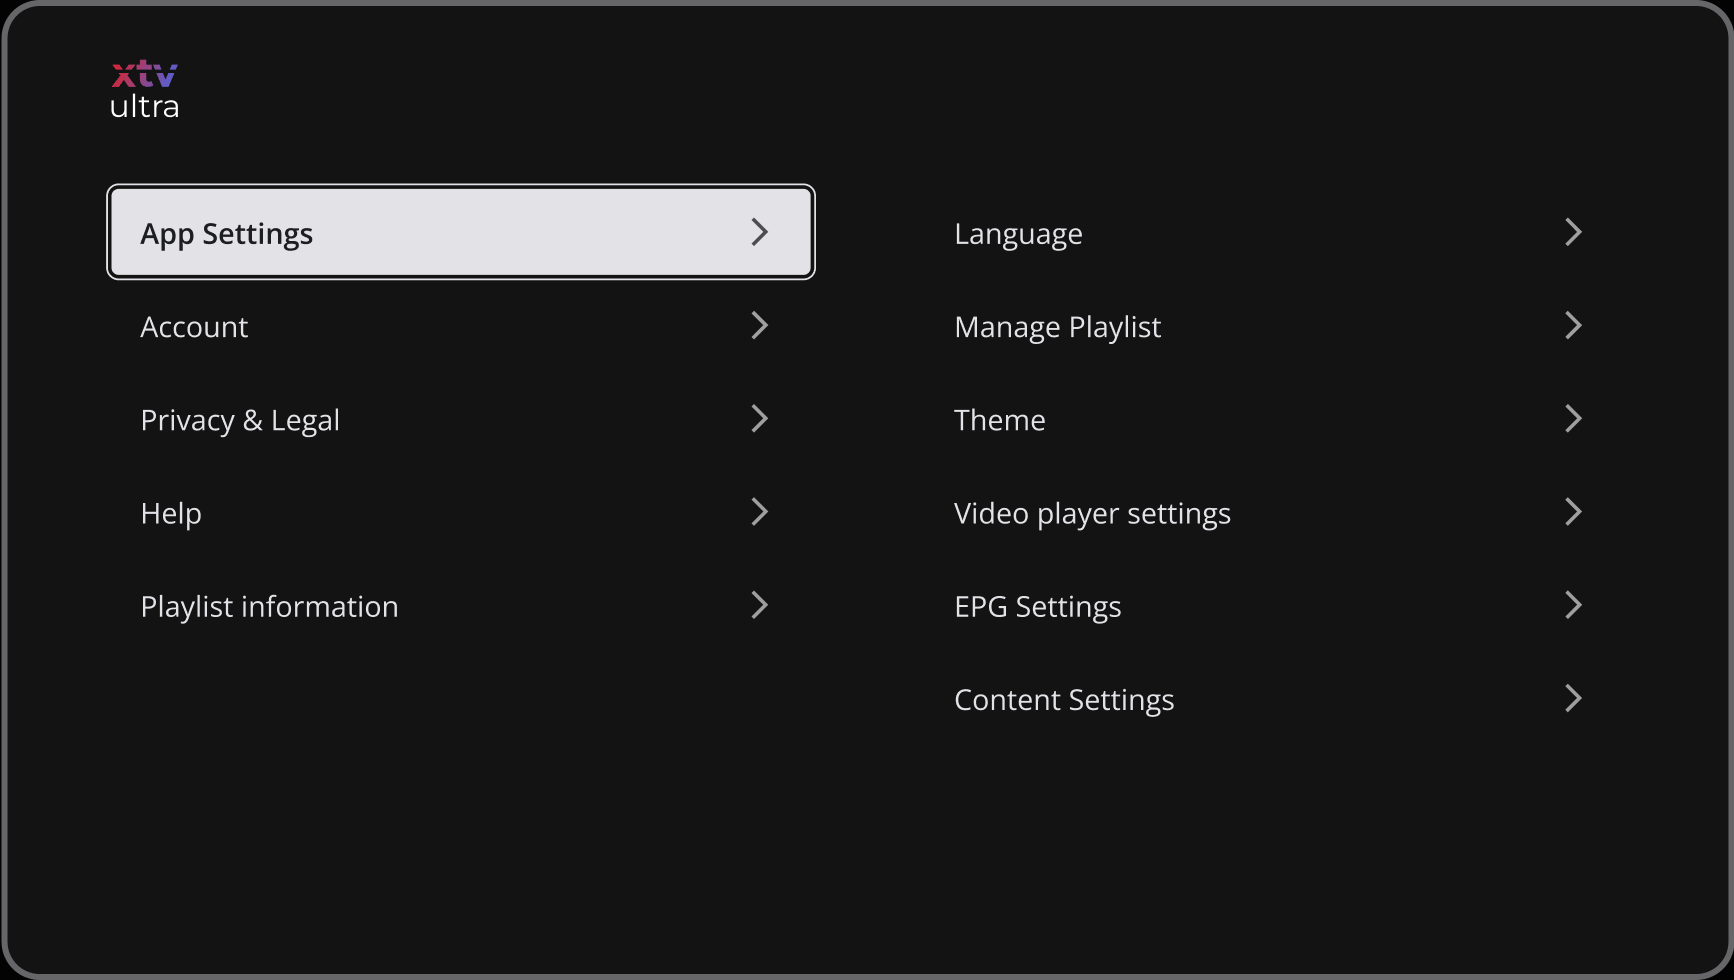This screenshot has height=980, width=1734.
Task: Click the chevron next to Theme
Action: click(x=1574, y=418)
